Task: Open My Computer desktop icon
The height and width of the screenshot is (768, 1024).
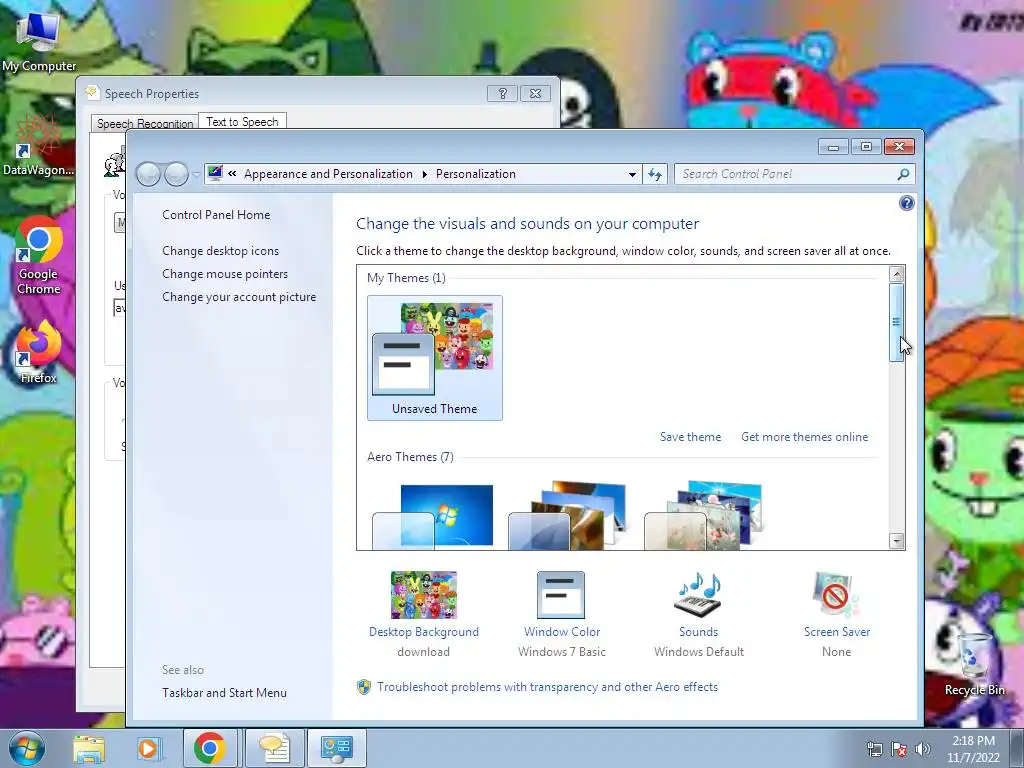Action: 39,42
